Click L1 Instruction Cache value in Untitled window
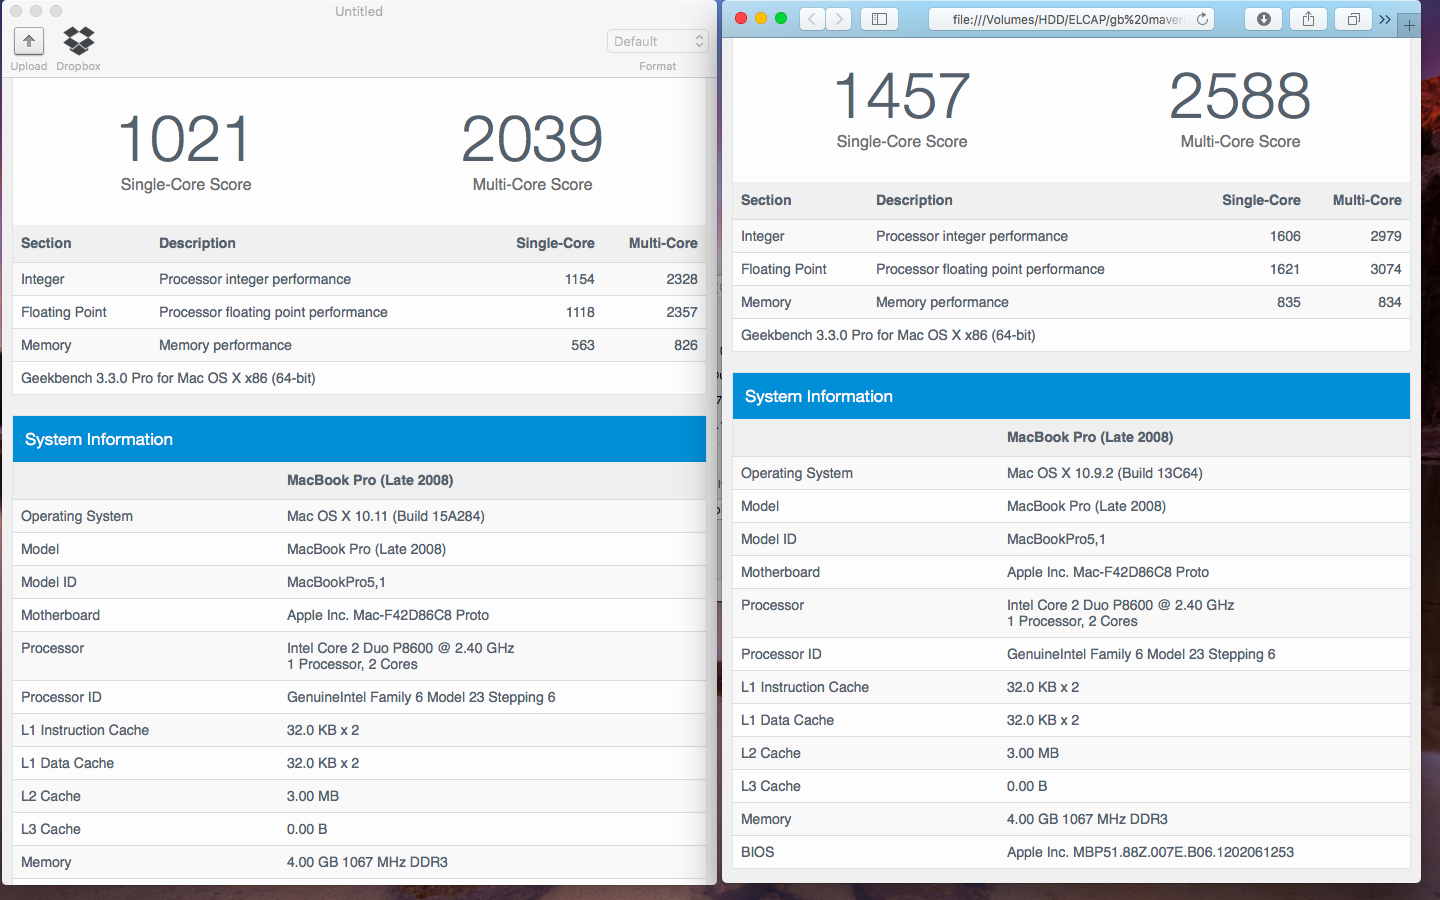This screenshot has height=900, width=1440. 323,730
